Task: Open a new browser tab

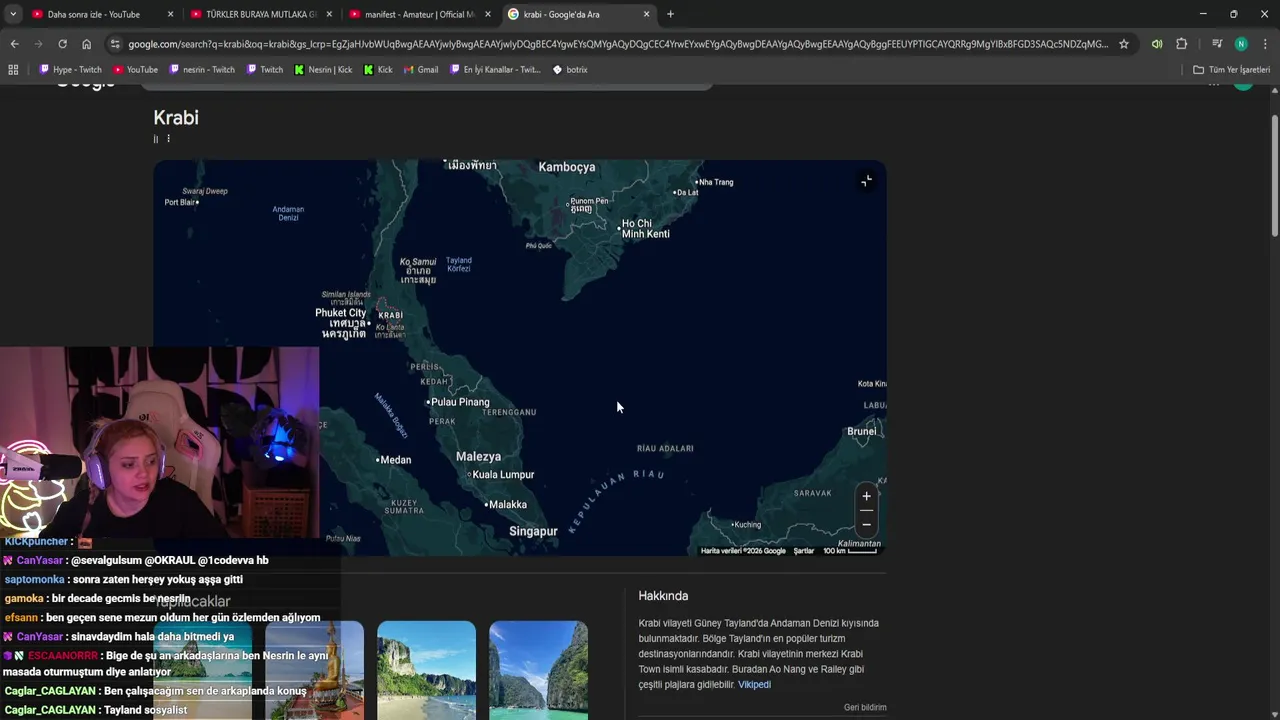Action: 670,14
